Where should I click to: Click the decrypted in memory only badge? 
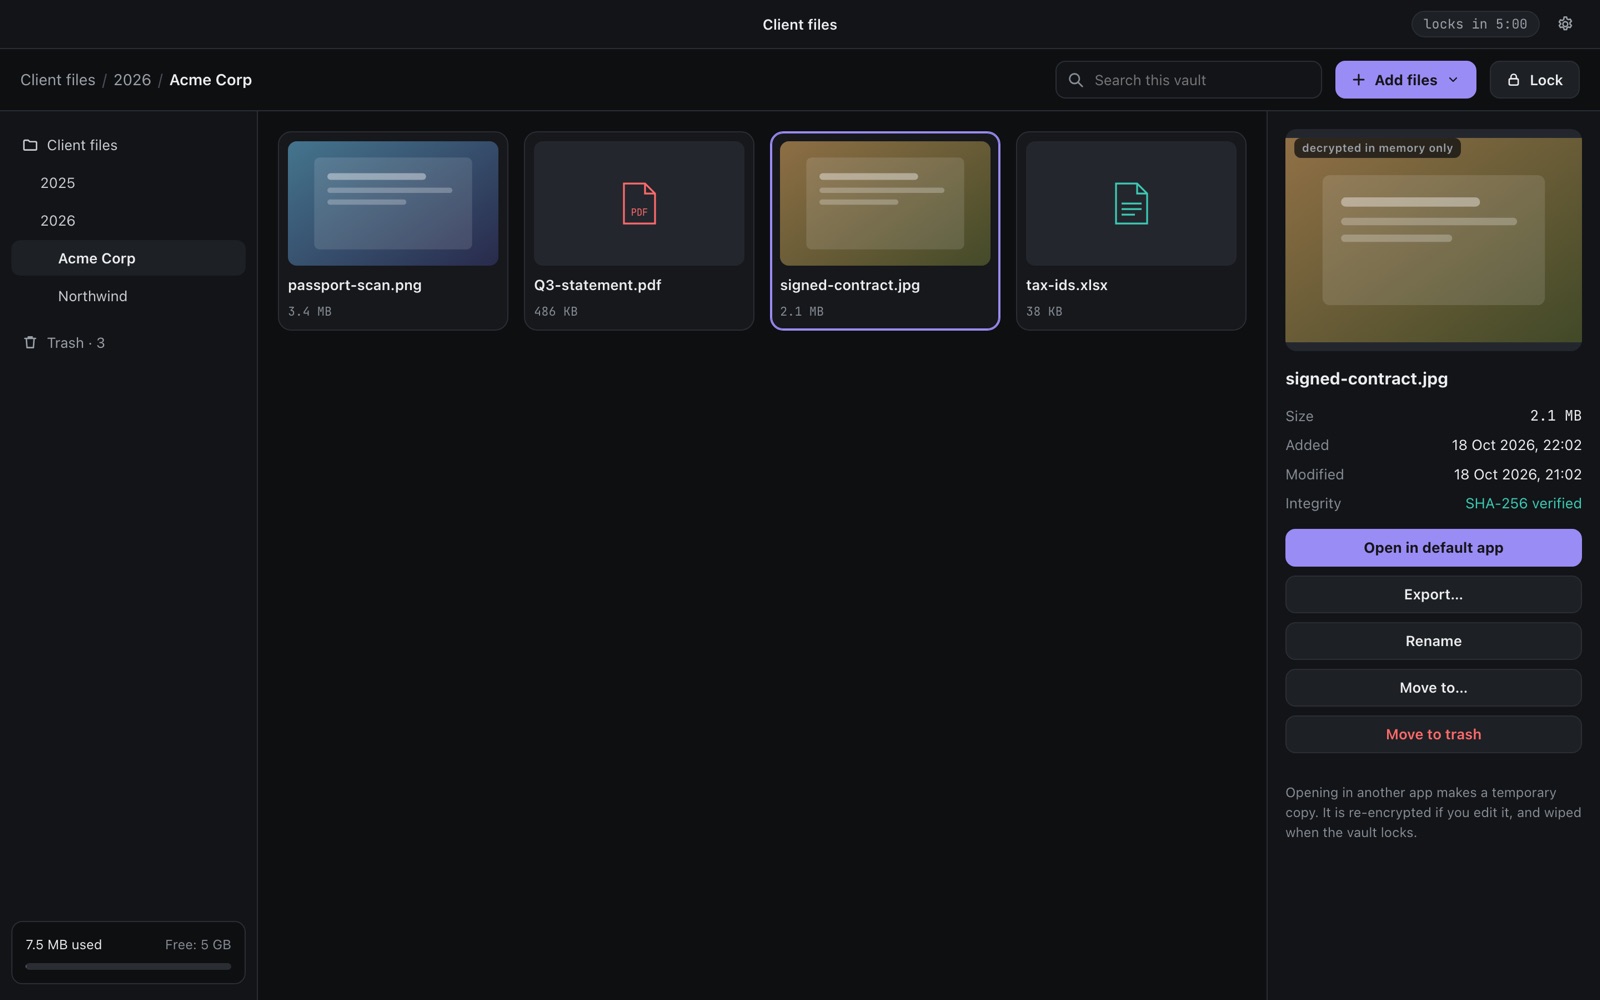point(1377,148)
